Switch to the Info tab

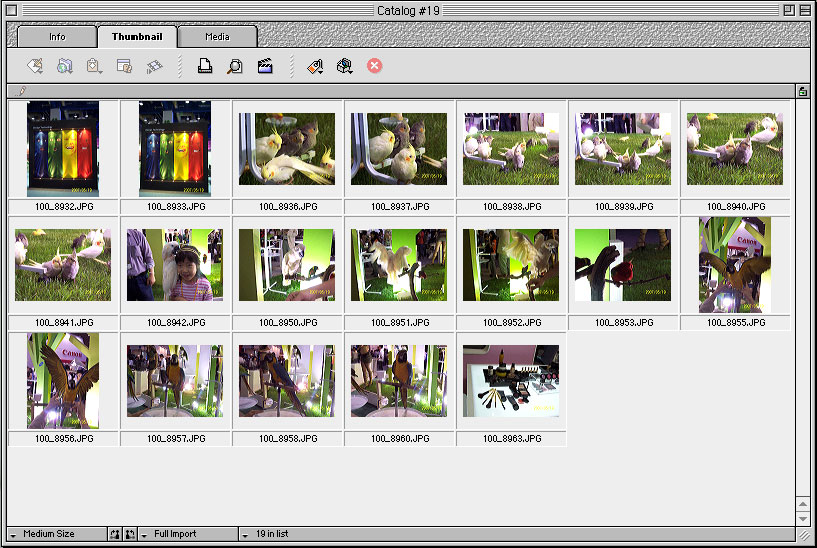point(57,37)
